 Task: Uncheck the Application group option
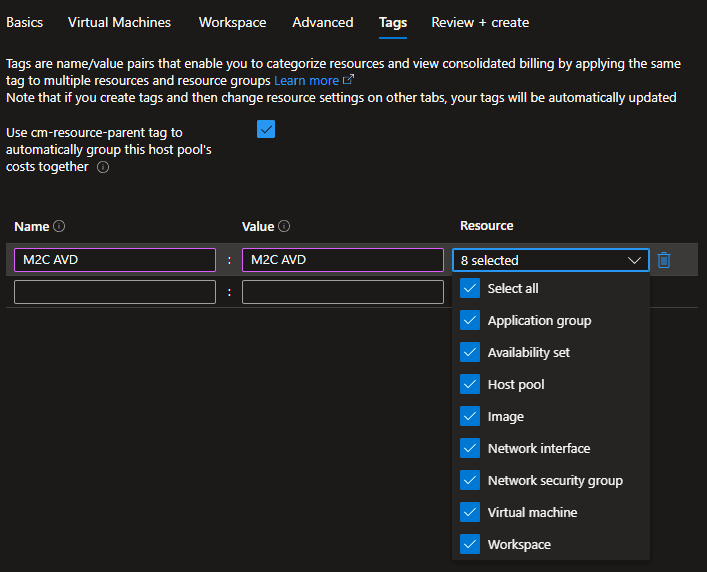tap(470, 321)
